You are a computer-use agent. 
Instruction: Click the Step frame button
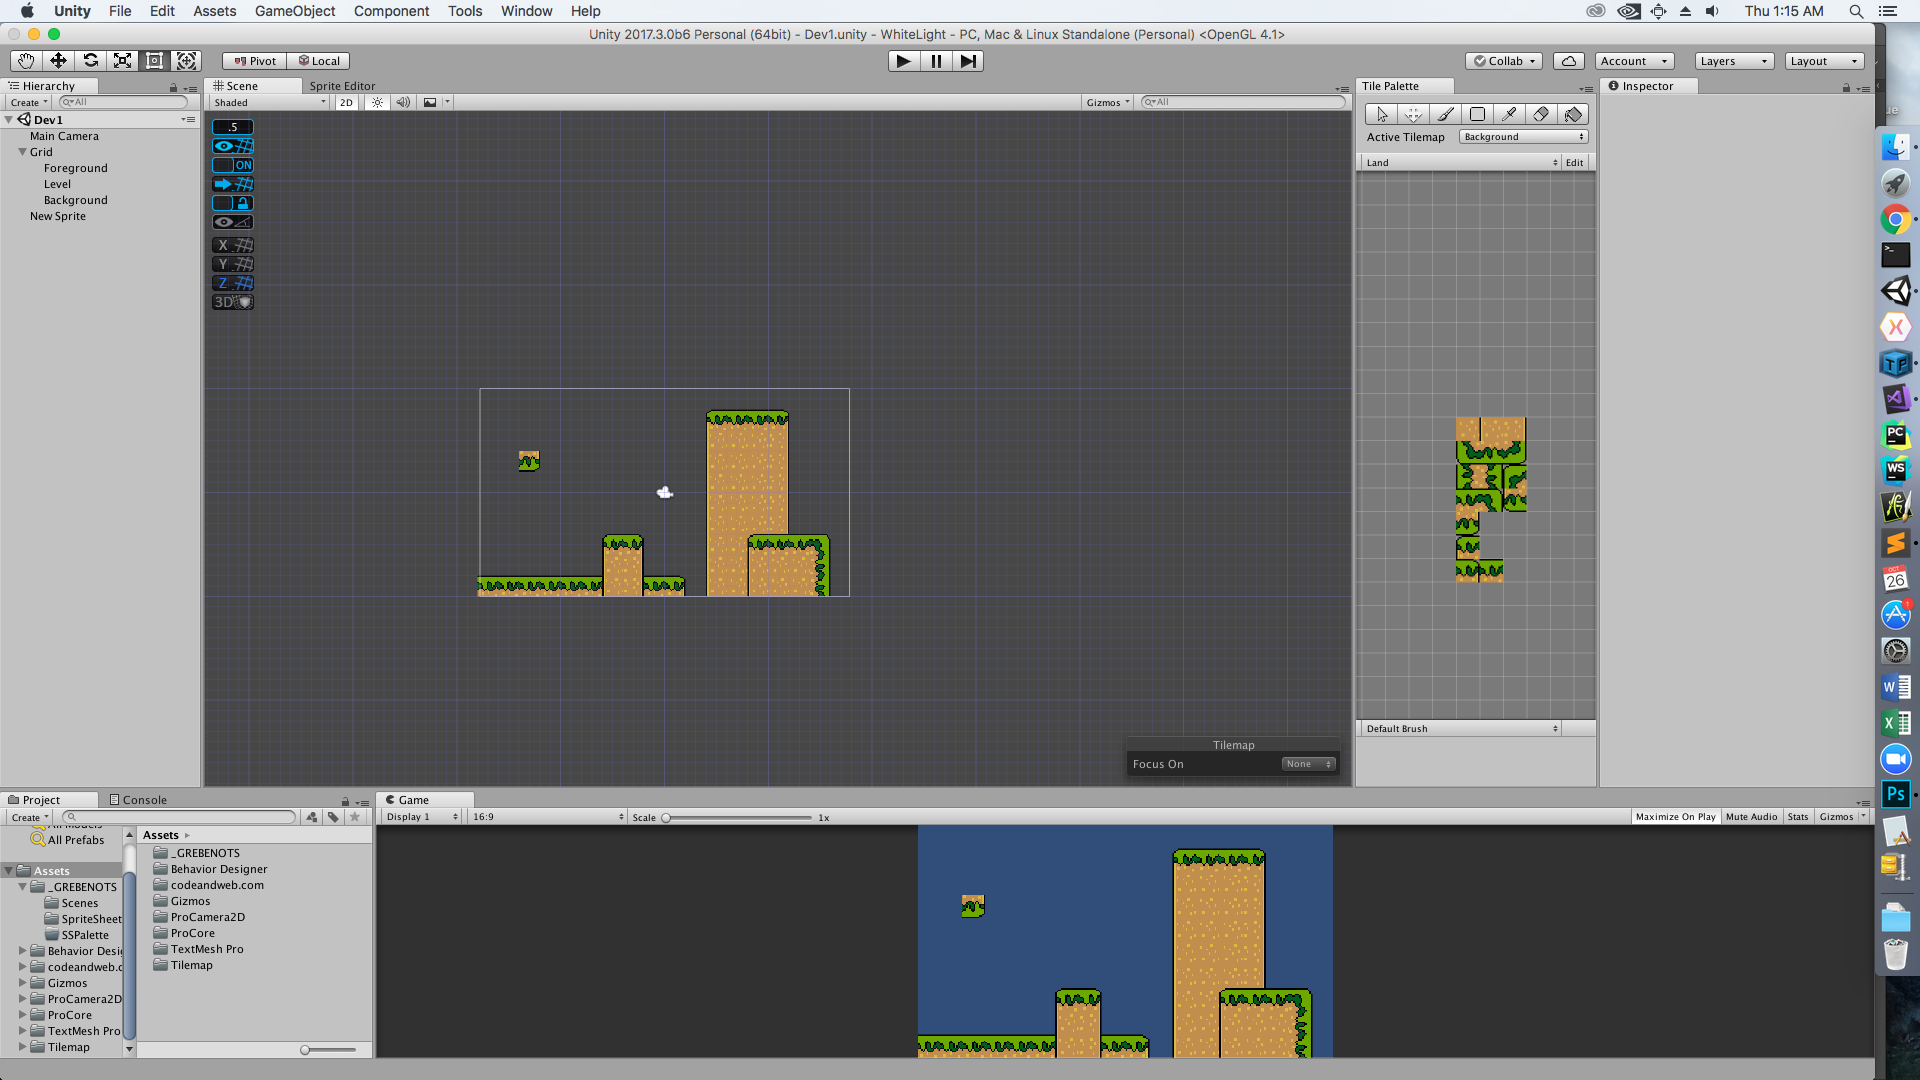[968, 61]
